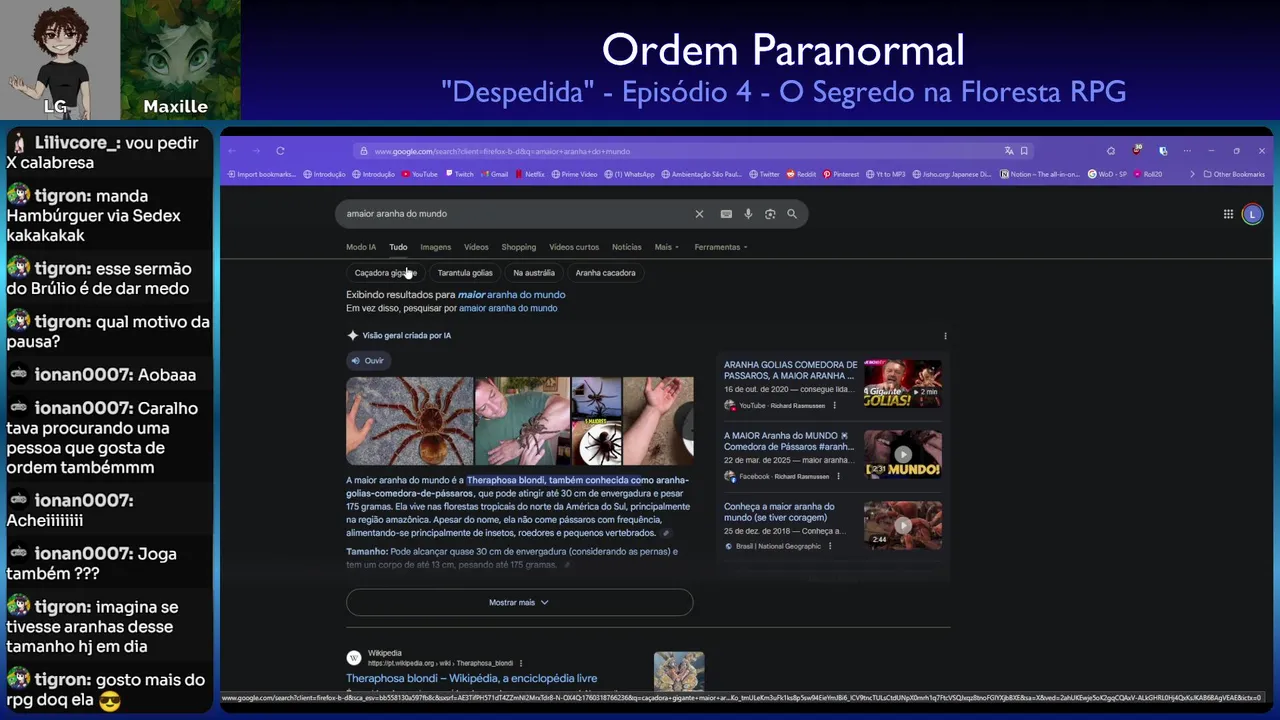Click the translate page icon in address bar
The width and height of the screenshot is (1280, 720).
pos(1009,151)
